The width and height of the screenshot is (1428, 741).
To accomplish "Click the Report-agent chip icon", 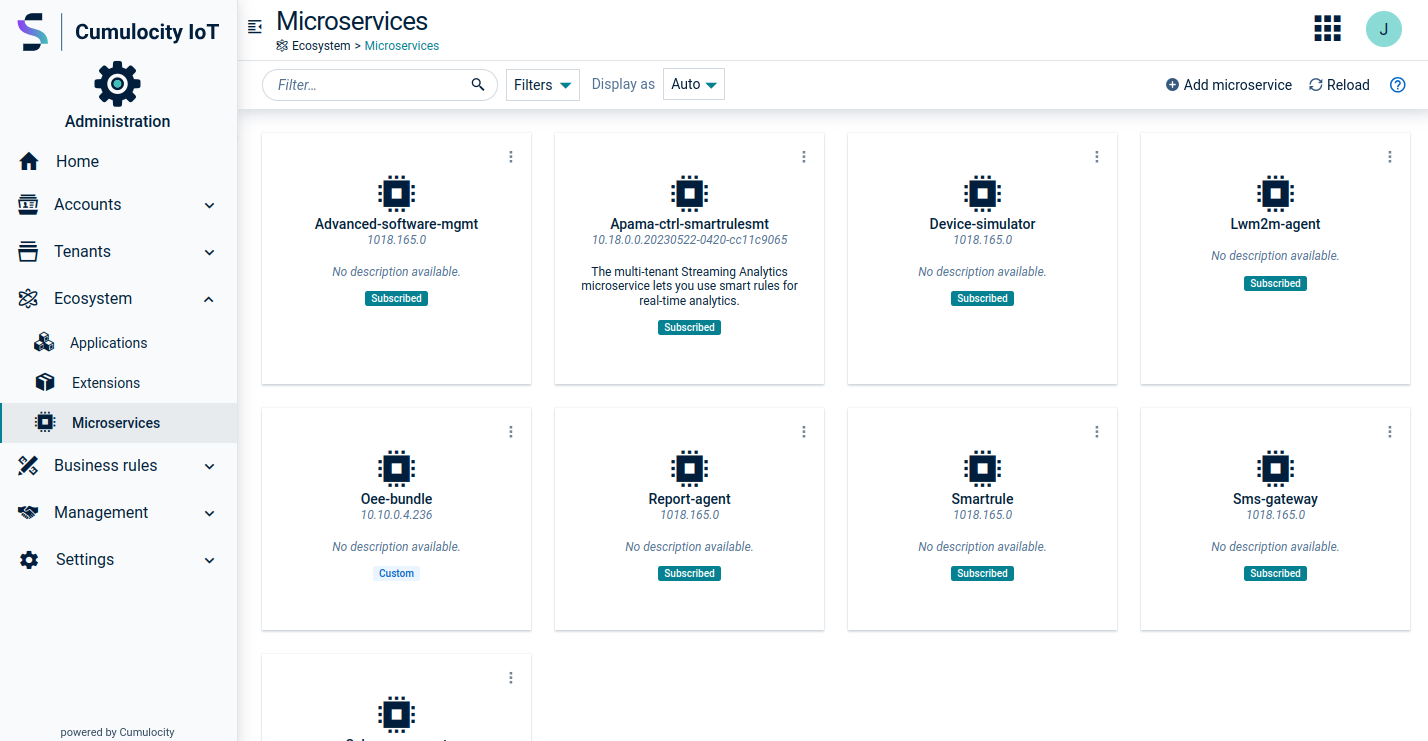I will [690, 467].
